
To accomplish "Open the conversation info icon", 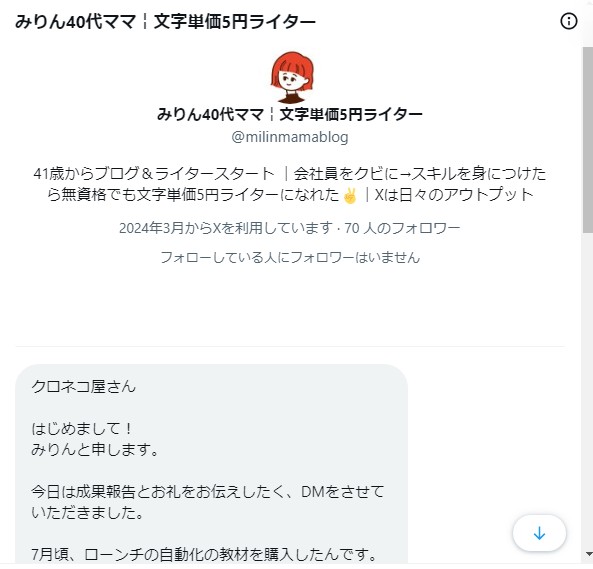I will tap(568, 21).
